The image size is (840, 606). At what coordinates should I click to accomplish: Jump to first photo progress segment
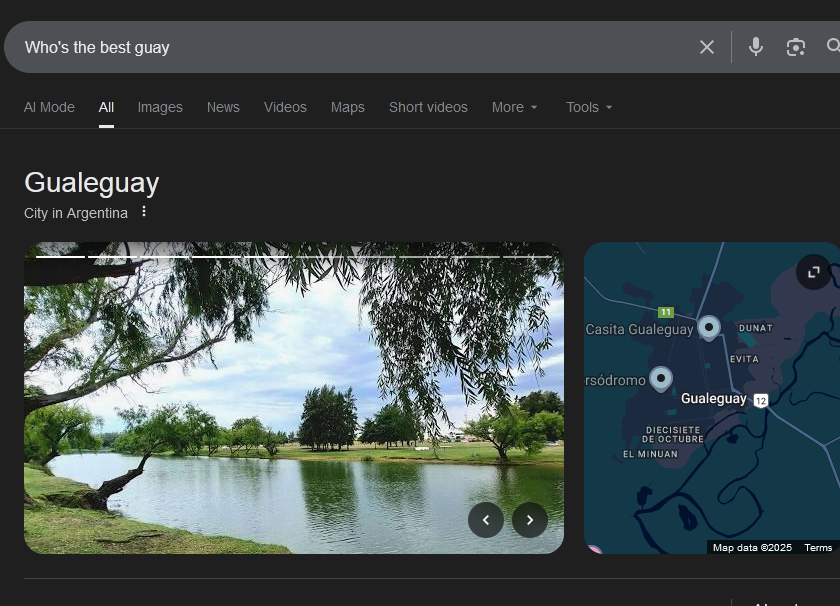tap(60, 257)
